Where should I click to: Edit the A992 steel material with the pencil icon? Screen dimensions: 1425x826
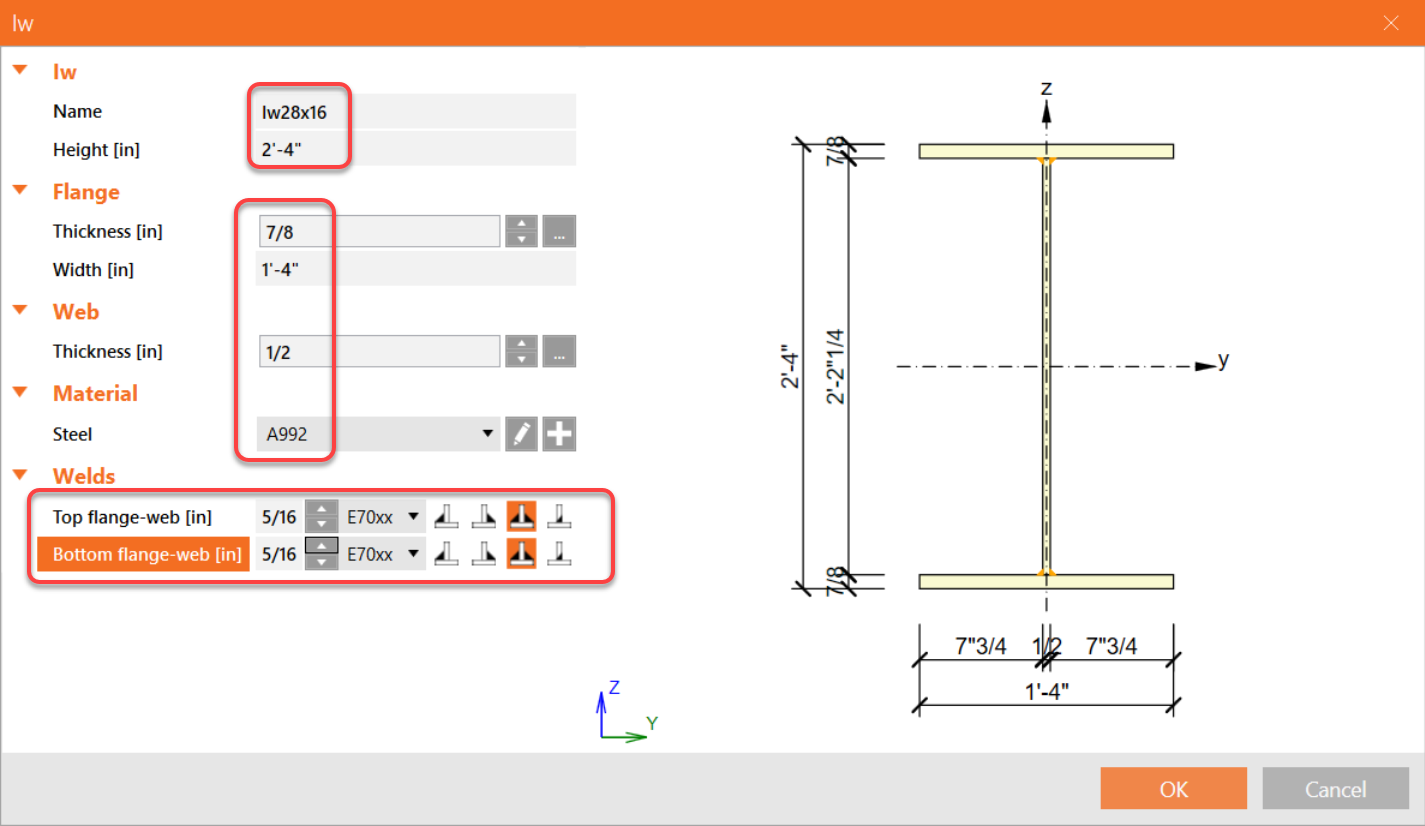[521, 433]
